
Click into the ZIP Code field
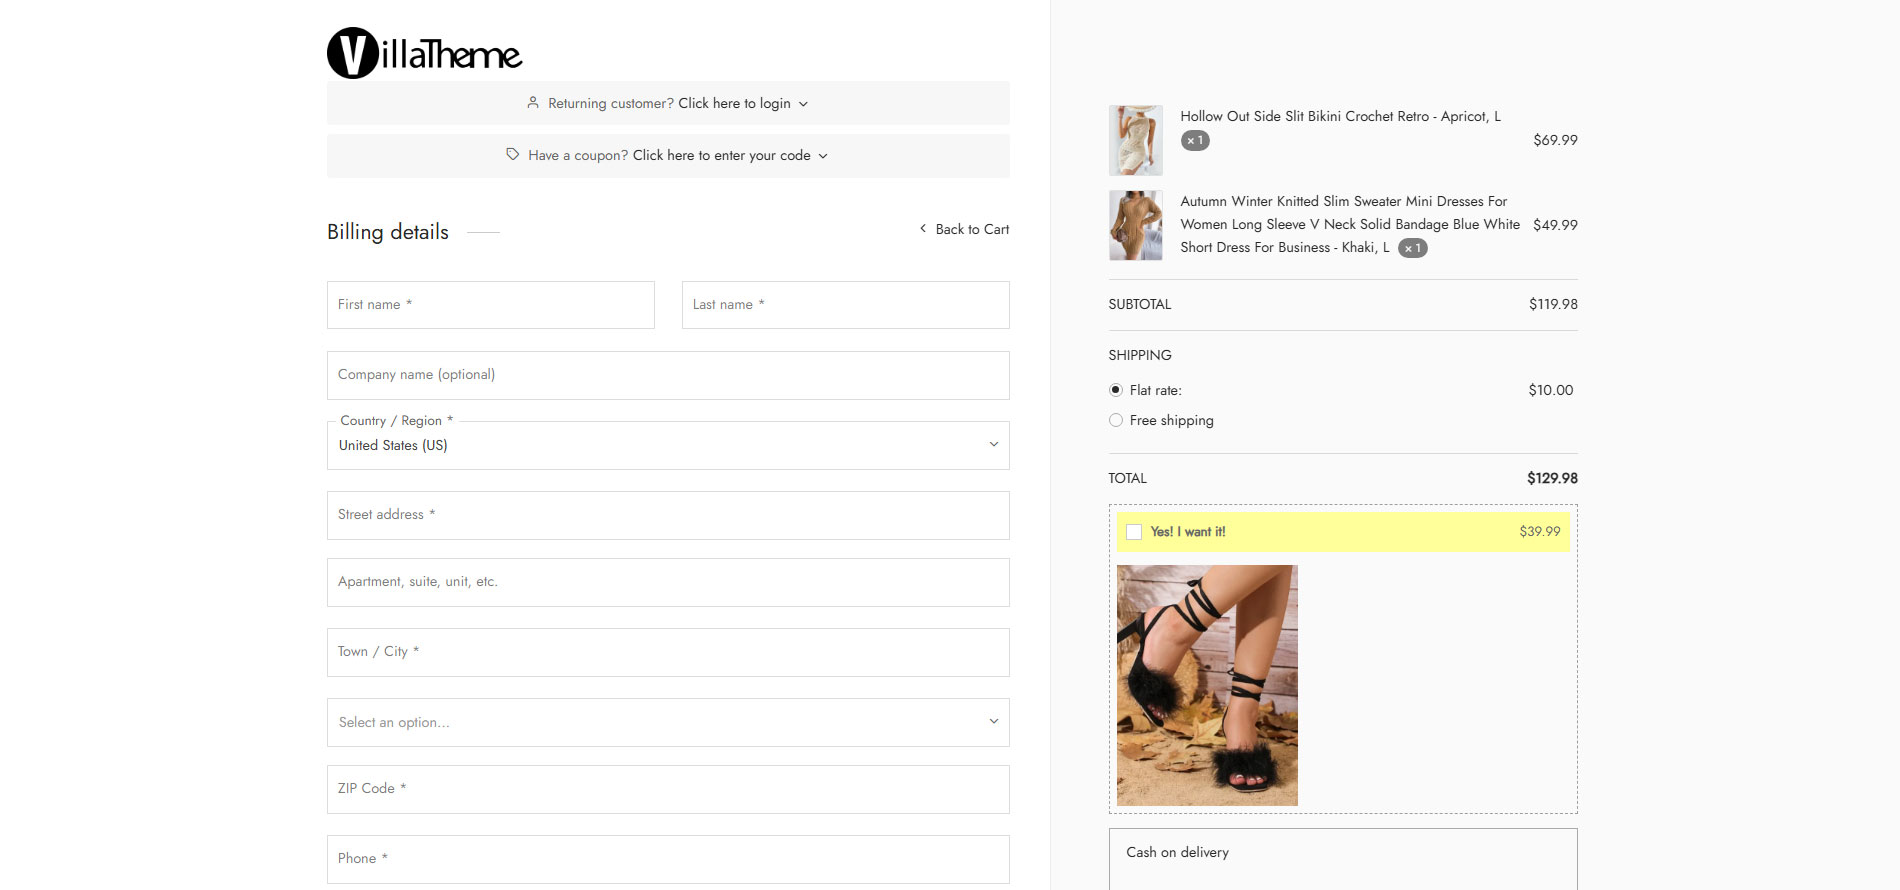pos(668,789)
